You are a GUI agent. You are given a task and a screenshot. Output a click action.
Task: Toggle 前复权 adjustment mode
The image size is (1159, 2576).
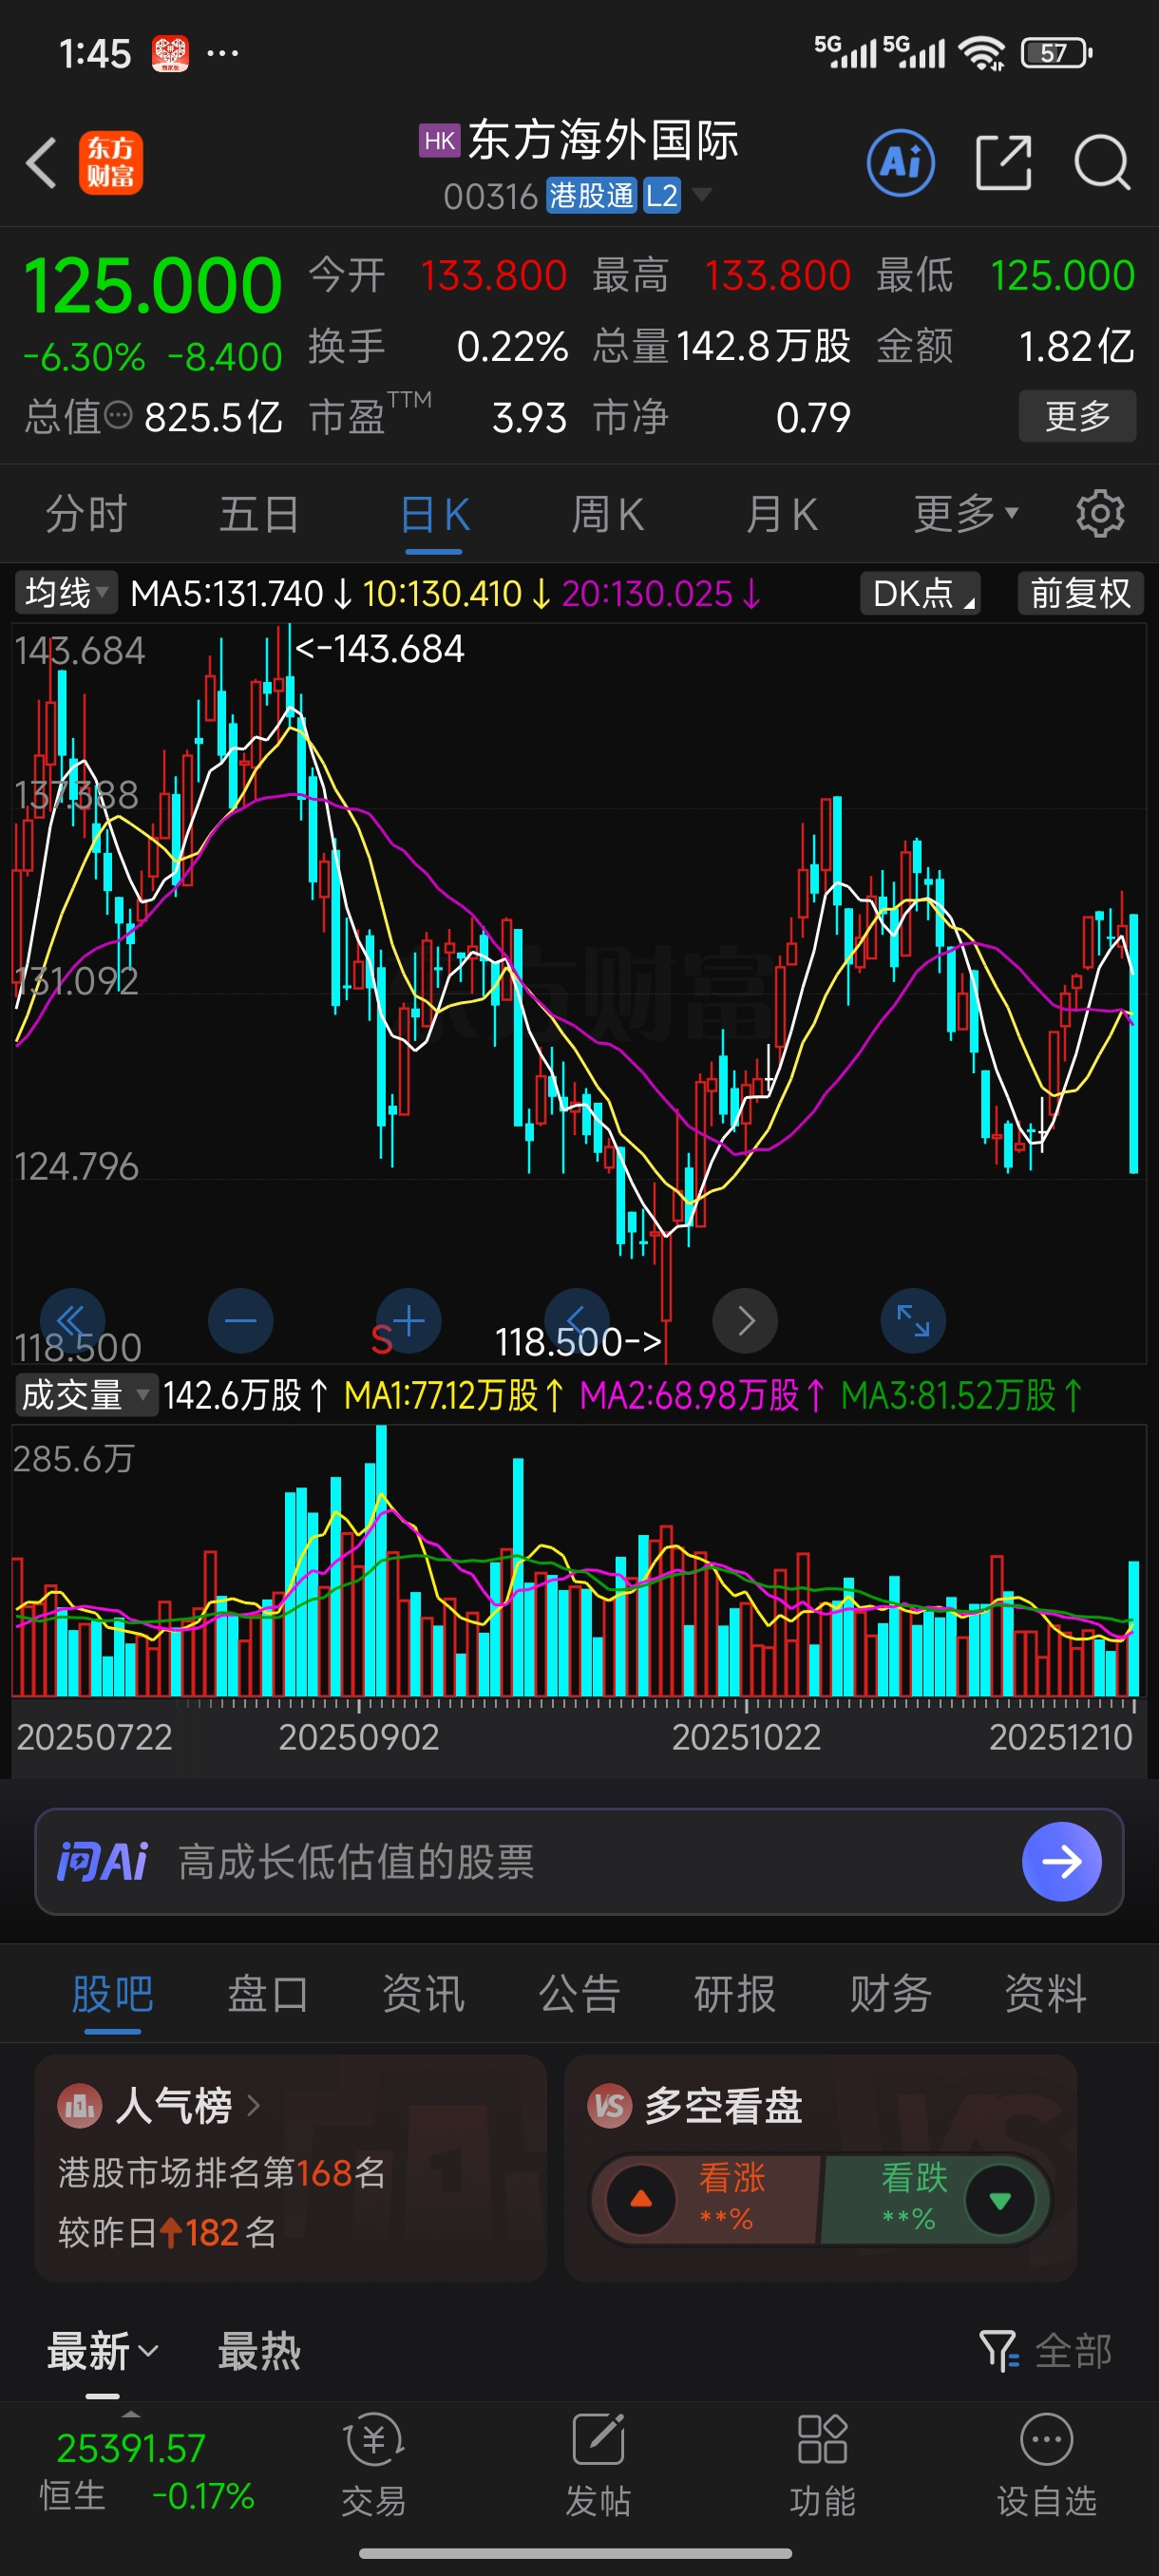click(x=1080, y=593)
